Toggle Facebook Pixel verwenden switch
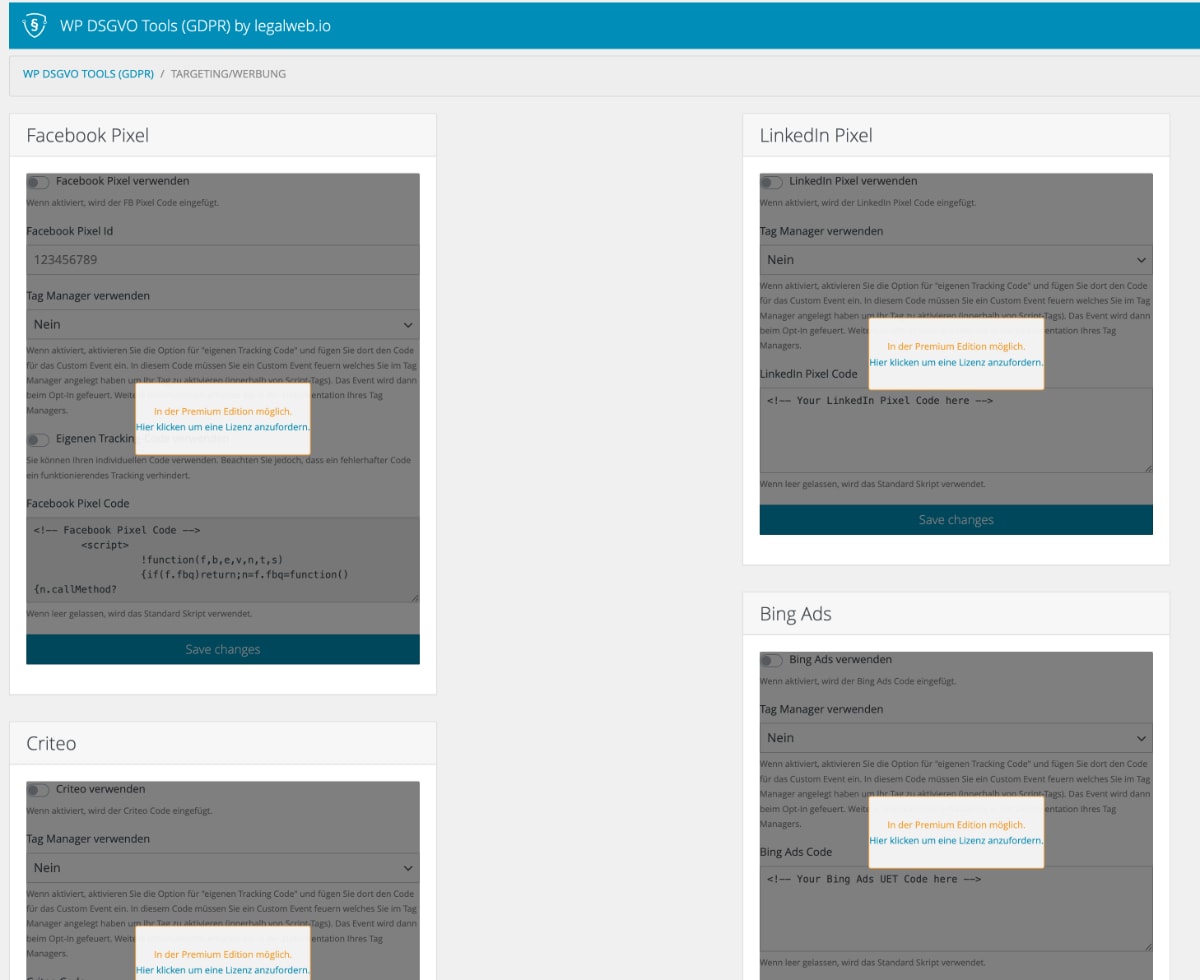The width and height of the screenshot is (1200, 980). (x=38, y=182)
